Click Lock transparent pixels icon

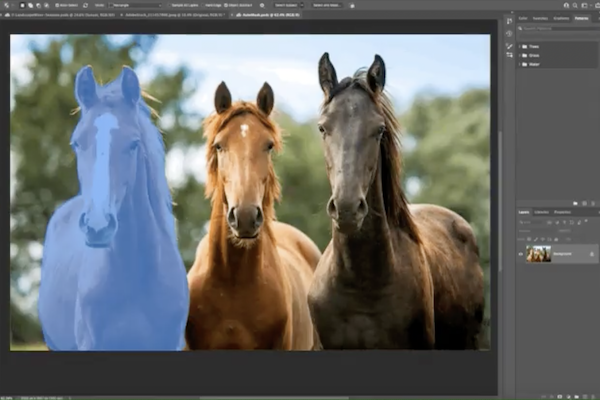coord(529,239)
